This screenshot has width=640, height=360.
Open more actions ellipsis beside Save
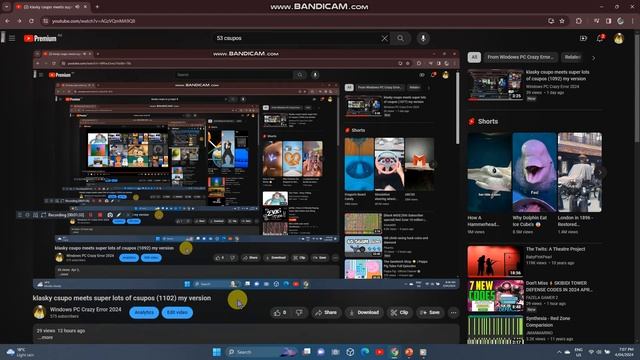coord(453,313)
